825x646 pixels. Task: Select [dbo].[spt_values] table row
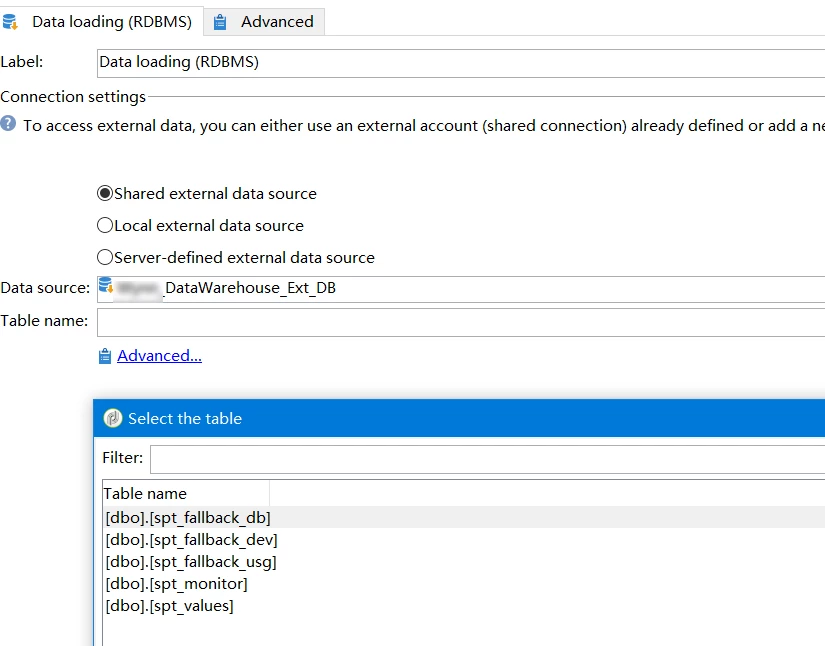(464, 606)
